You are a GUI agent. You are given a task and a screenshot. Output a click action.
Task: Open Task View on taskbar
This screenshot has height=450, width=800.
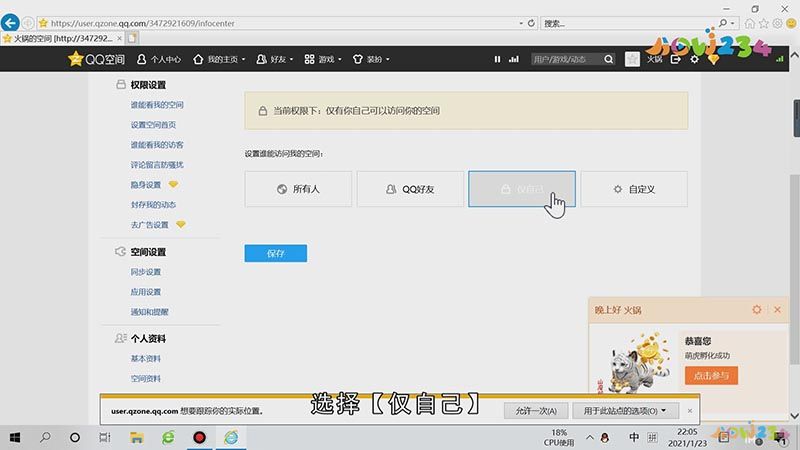(x=105, y=438)
